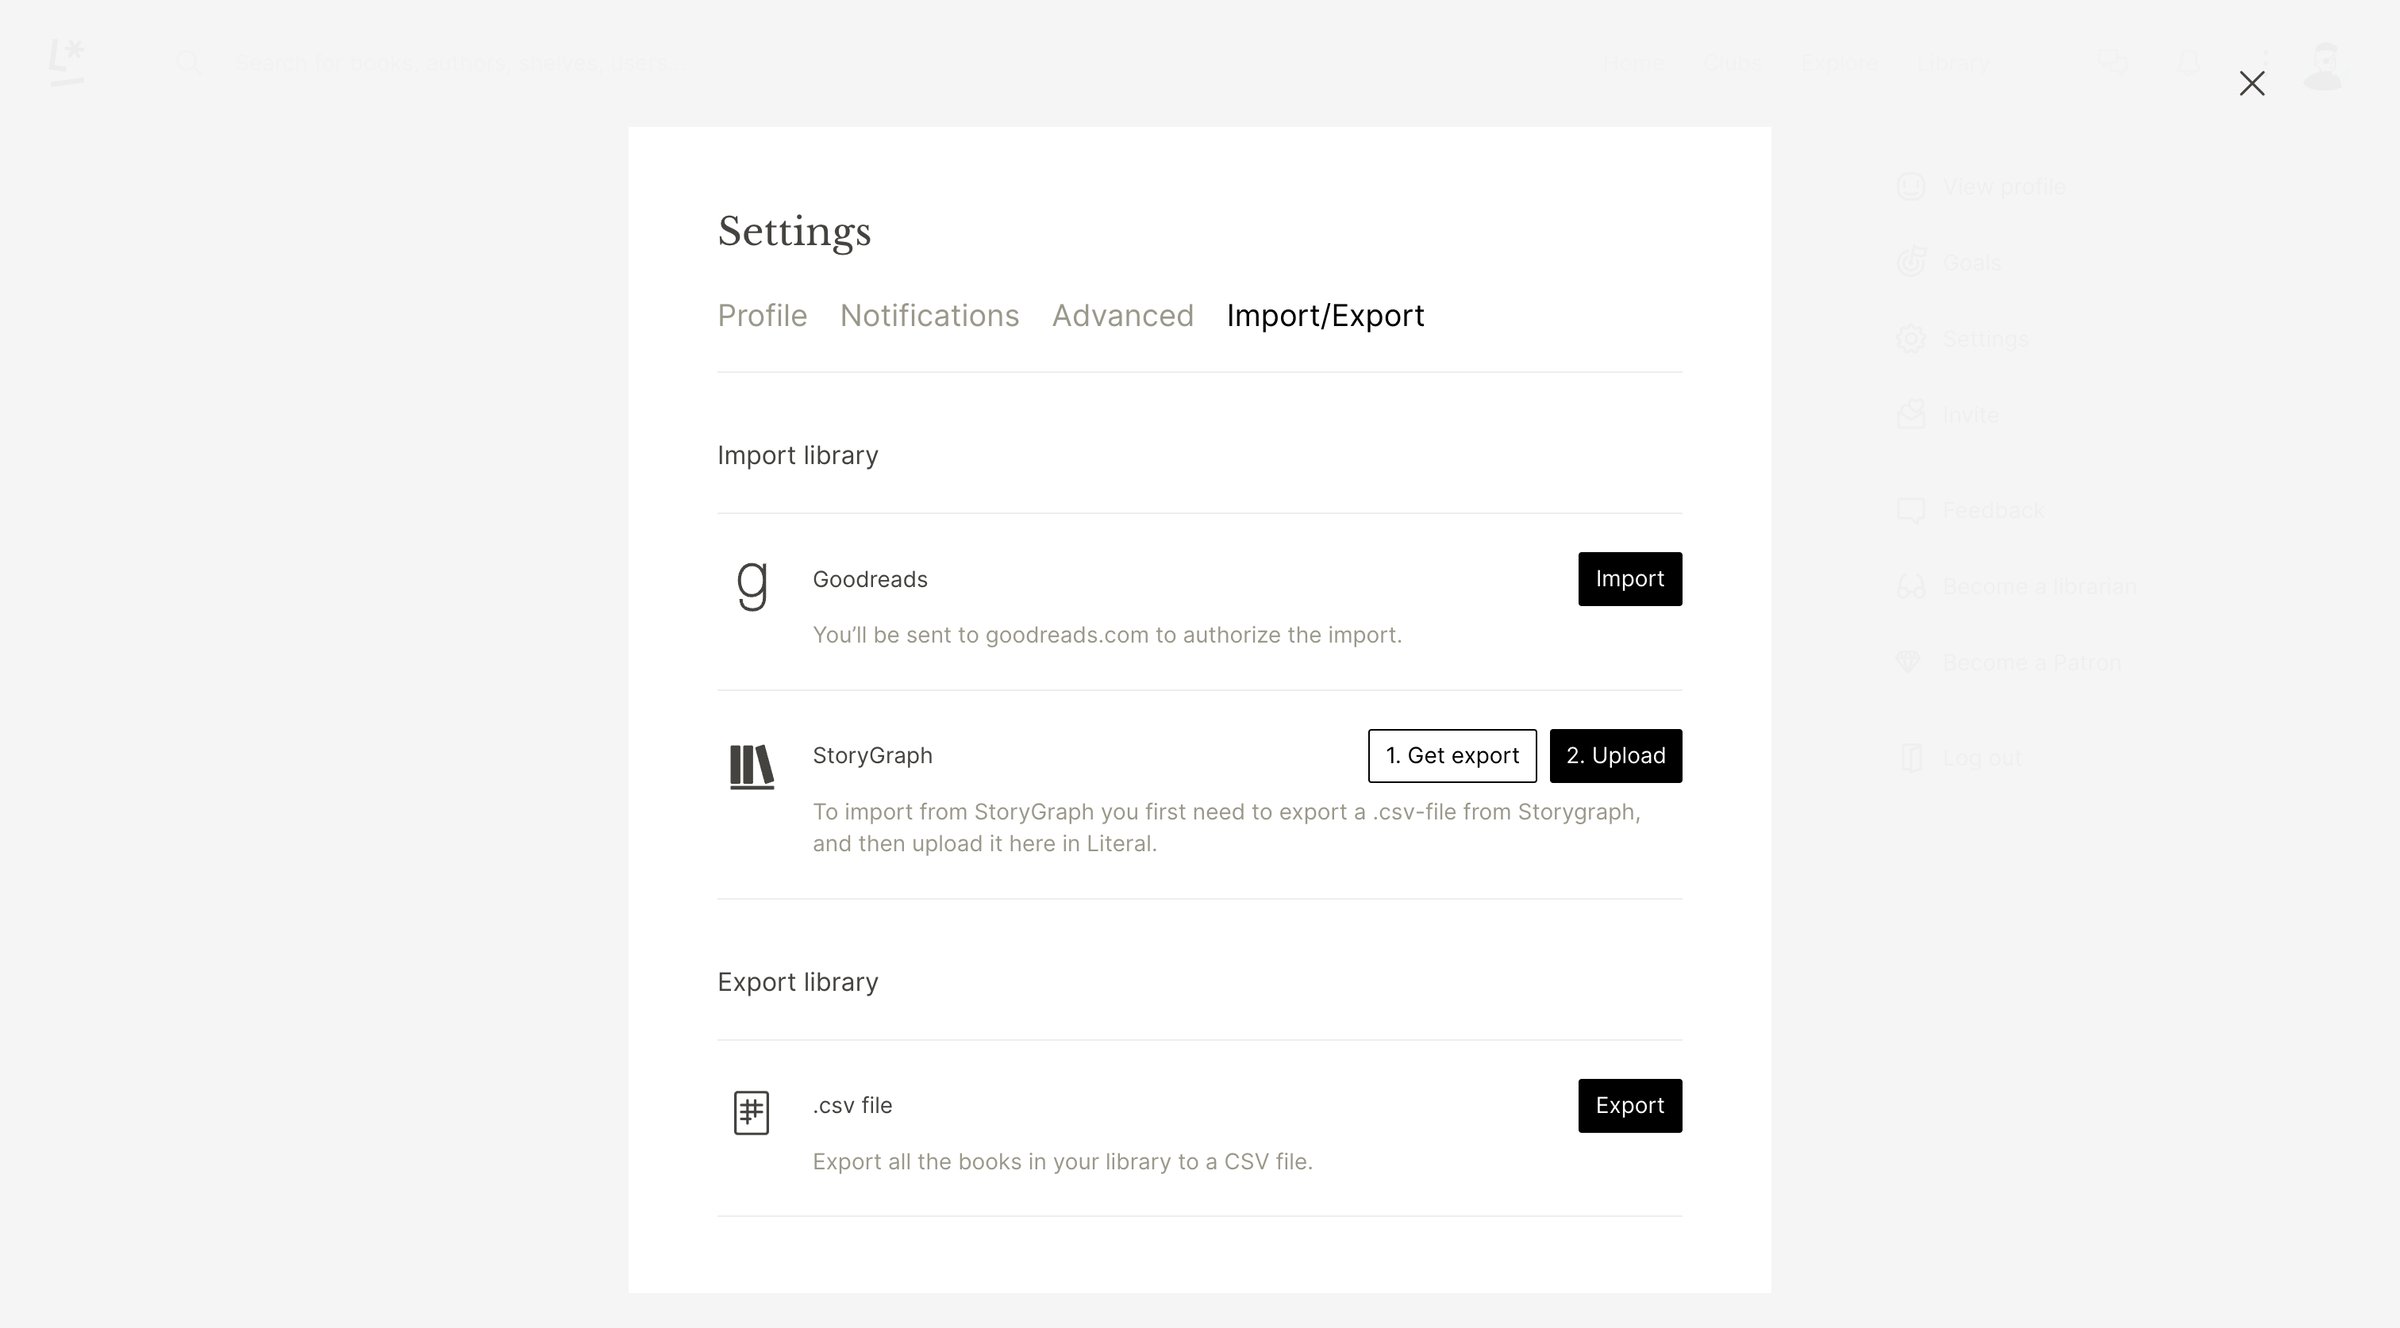Open the Notifications settings tab
This screenshot has width=2400, height=1328.
[x=929, y=316]
